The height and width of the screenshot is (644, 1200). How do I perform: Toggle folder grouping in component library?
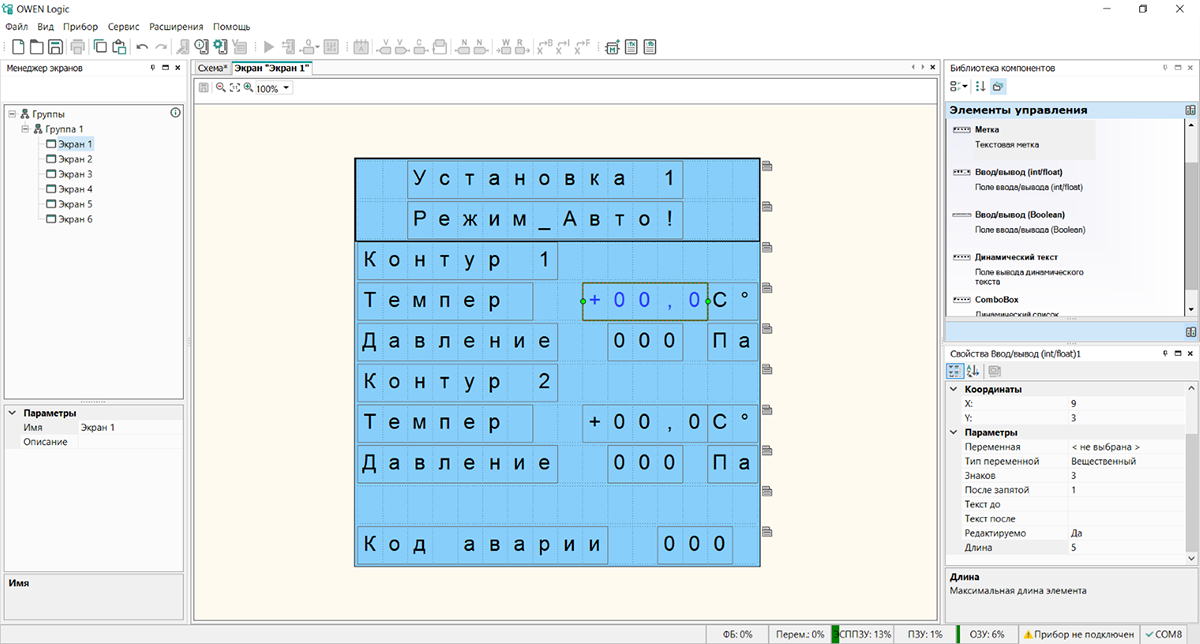point(997,87)
